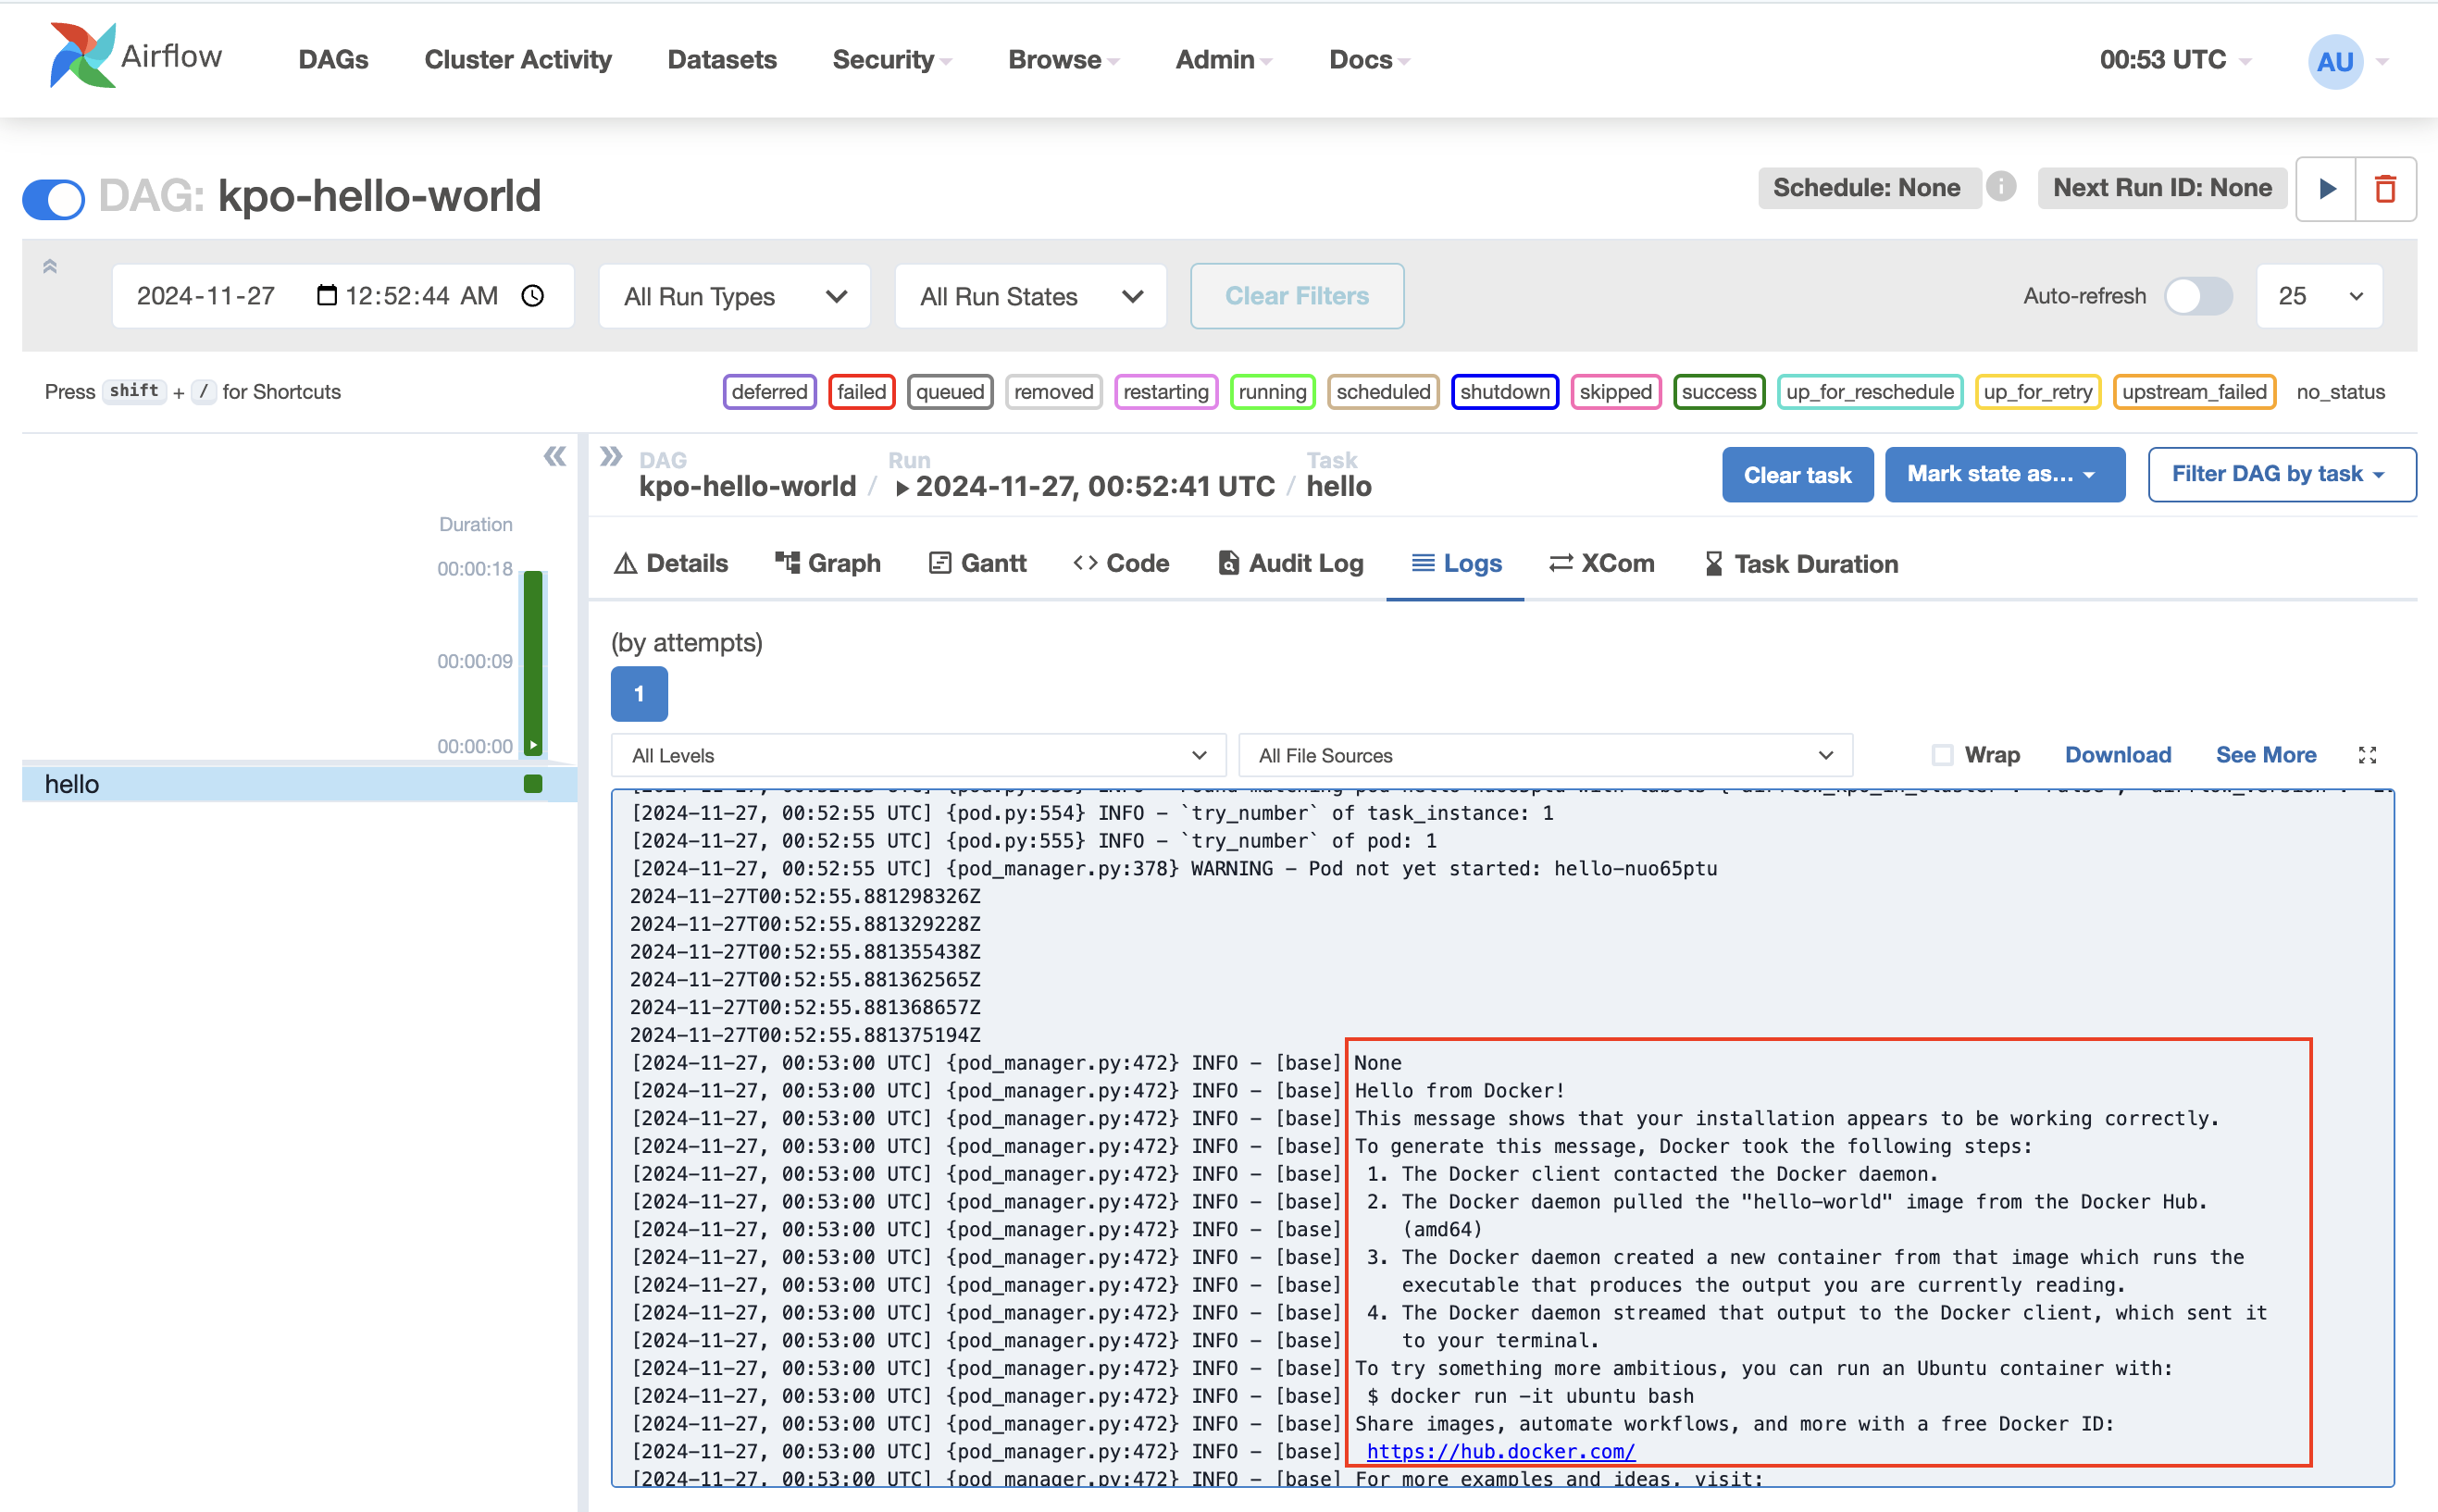
Task: Click the shutdown status legend badge
Action: [x=1504, y=392]
